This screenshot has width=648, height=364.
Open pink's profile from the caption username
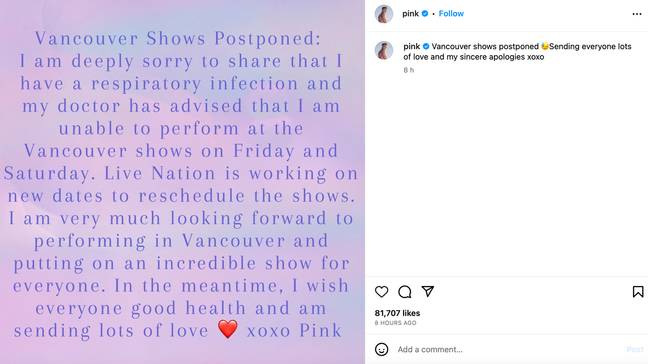click(x=412, y=46)
